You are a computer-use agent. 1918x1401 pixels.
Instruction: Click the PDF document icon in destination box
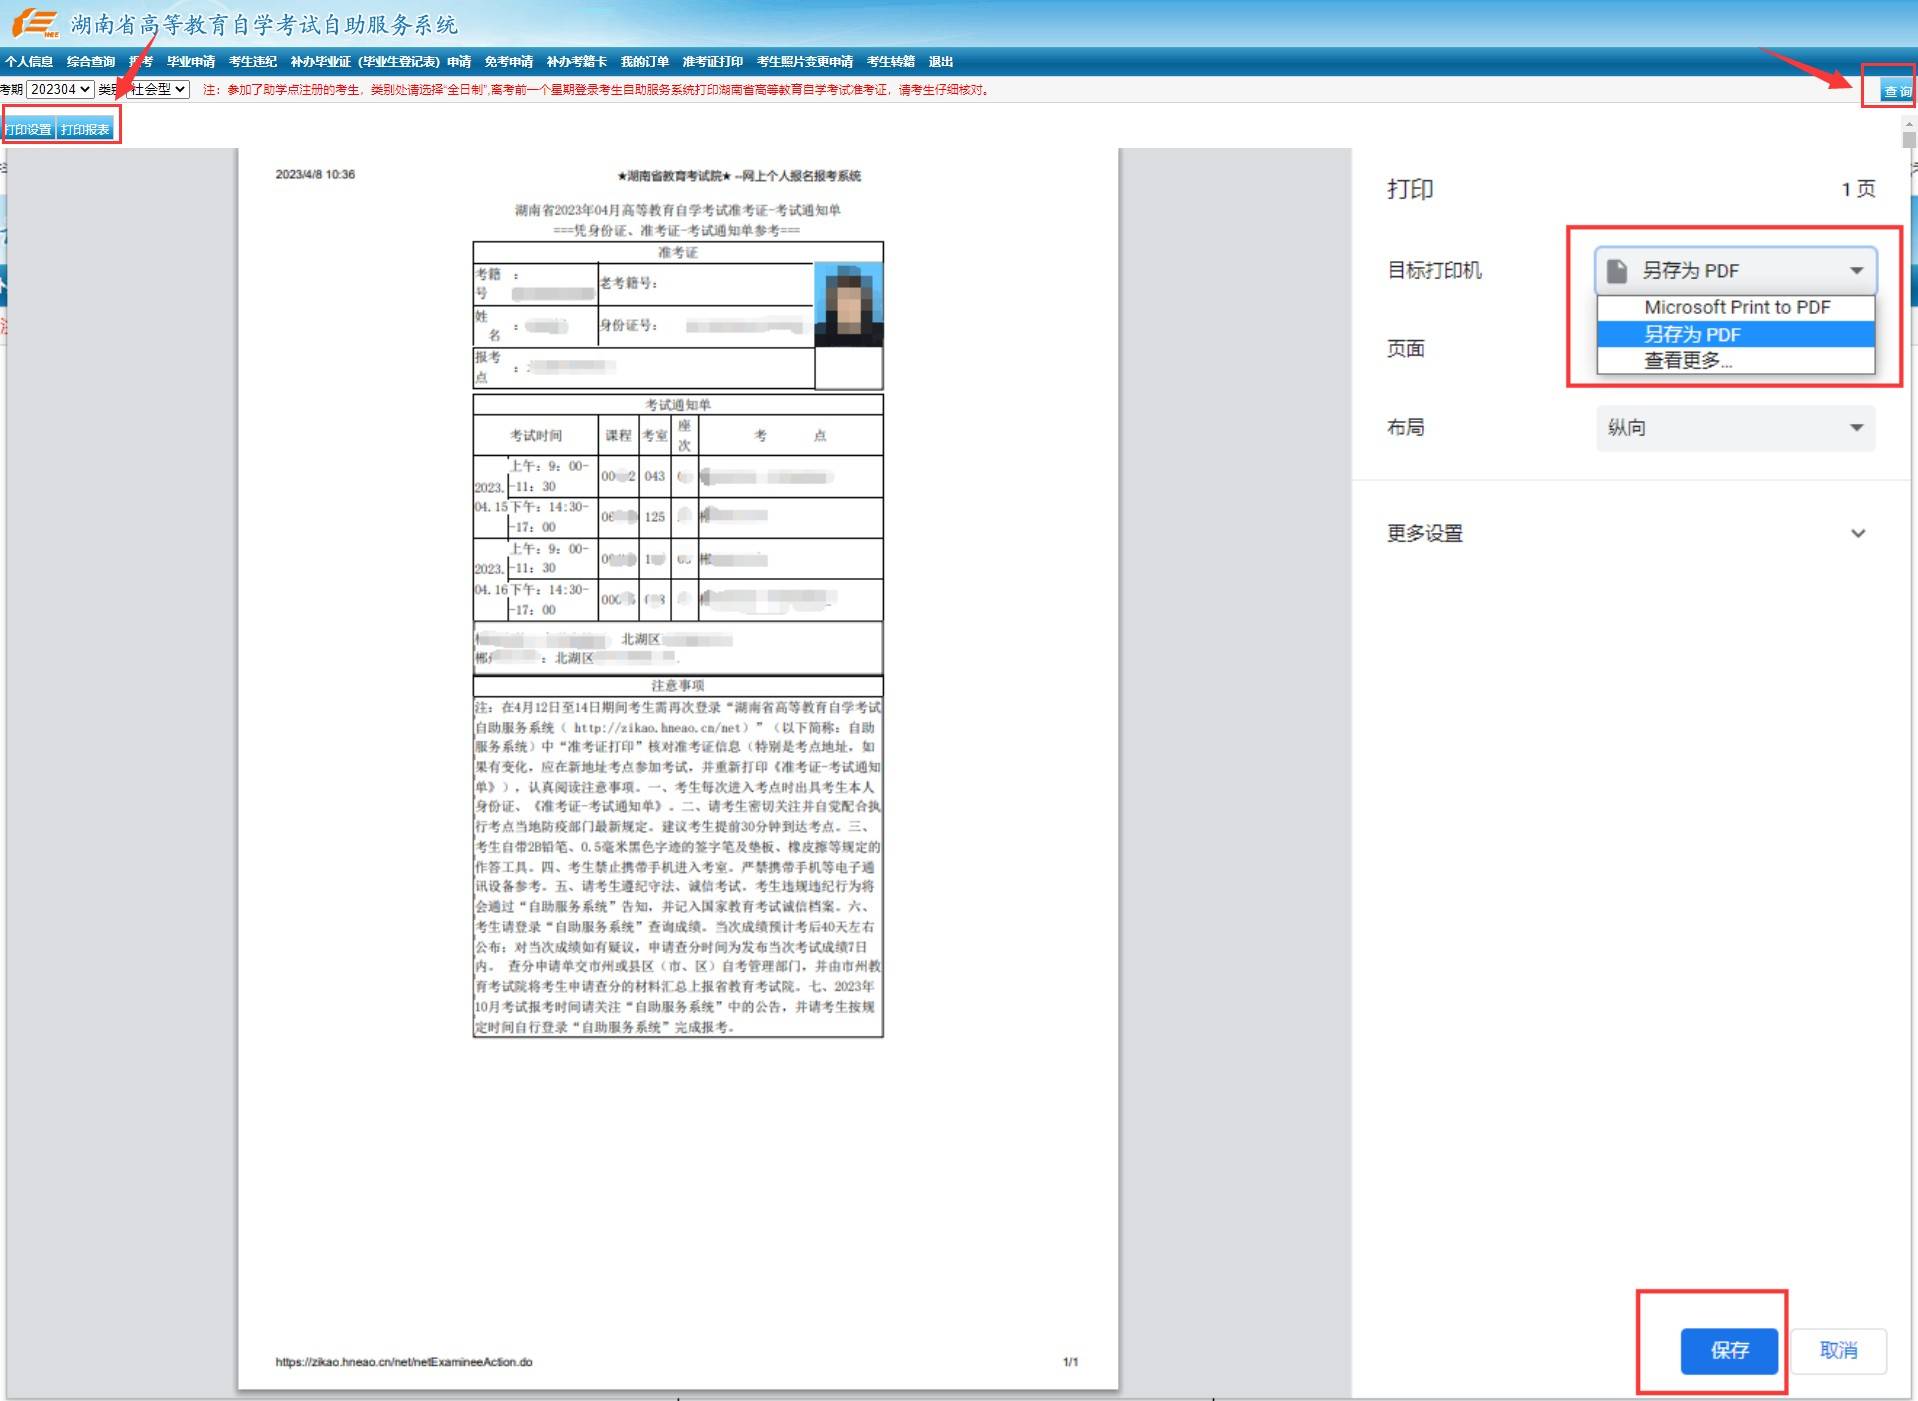pos(1616,271)
